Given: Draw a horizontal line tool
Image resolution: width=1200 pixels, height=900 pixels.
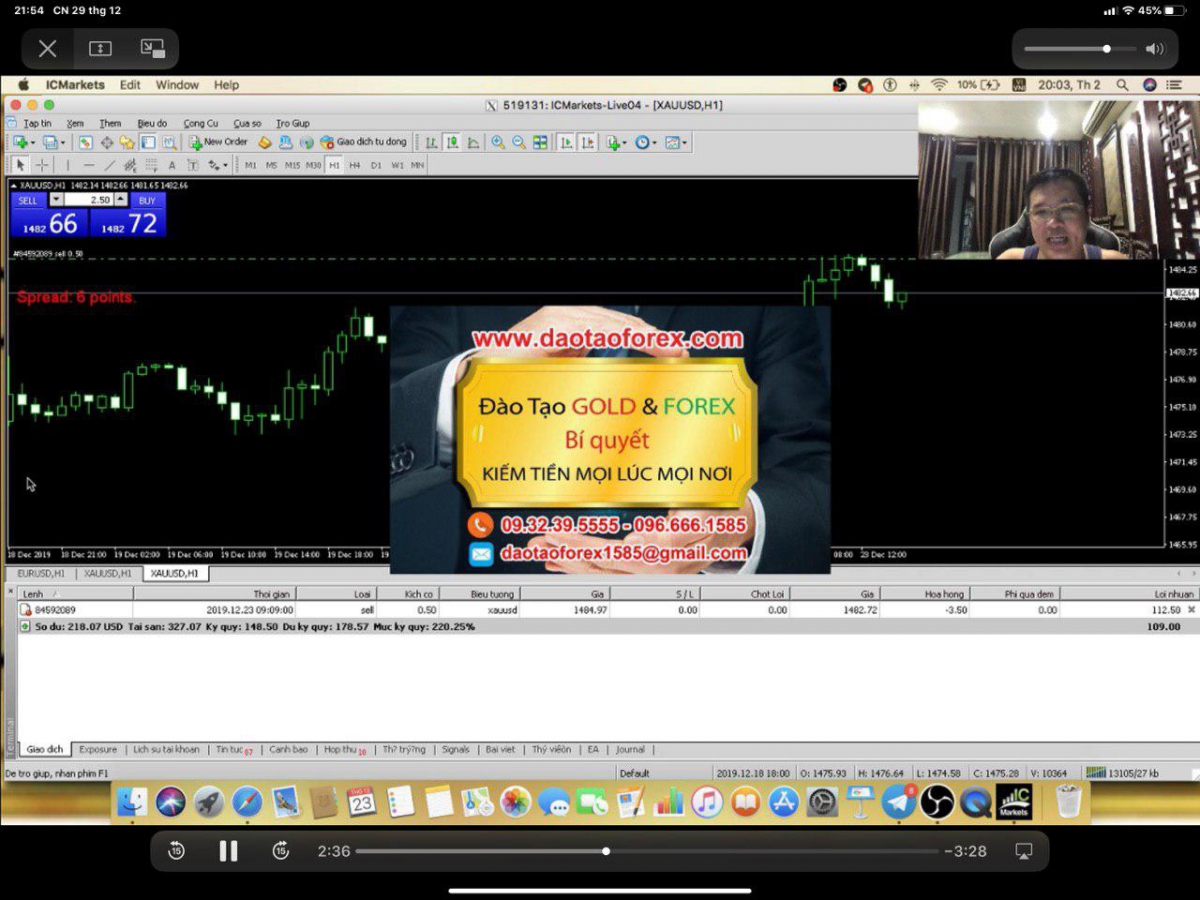Looking at the screenshot, I should (88, 165).
